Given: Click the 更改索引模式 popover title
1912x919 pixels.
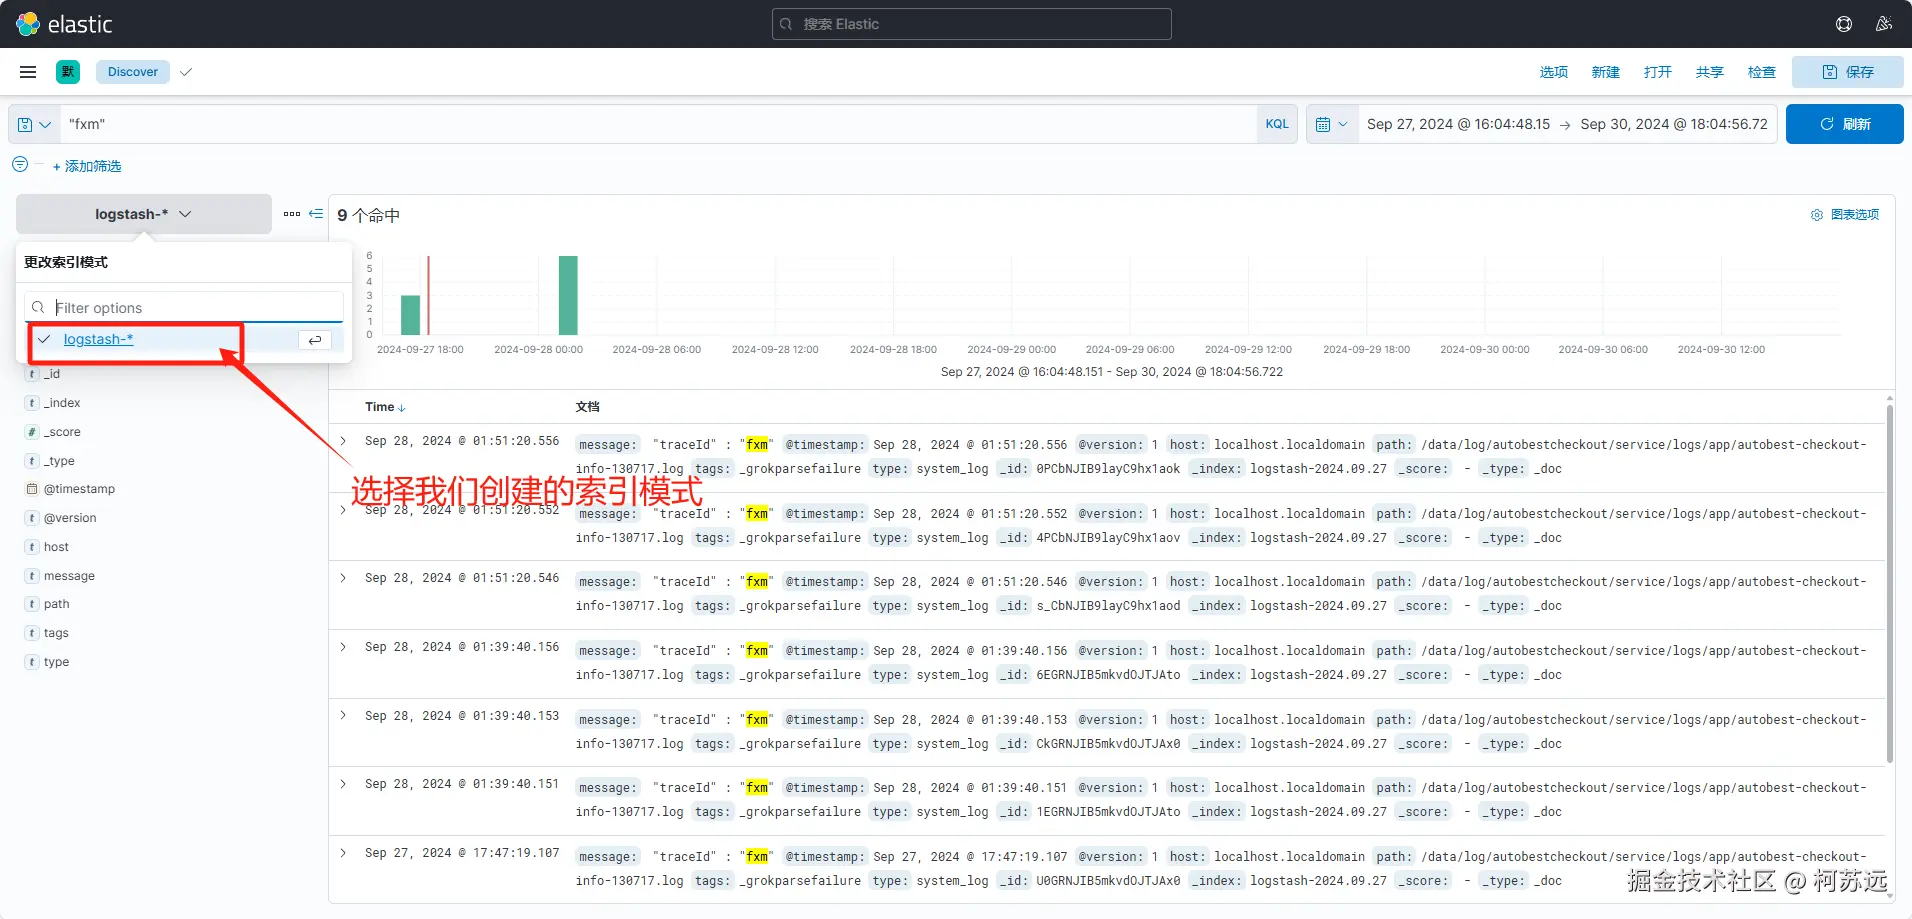Looking at the screenshot, I should [x=66, y=262].
